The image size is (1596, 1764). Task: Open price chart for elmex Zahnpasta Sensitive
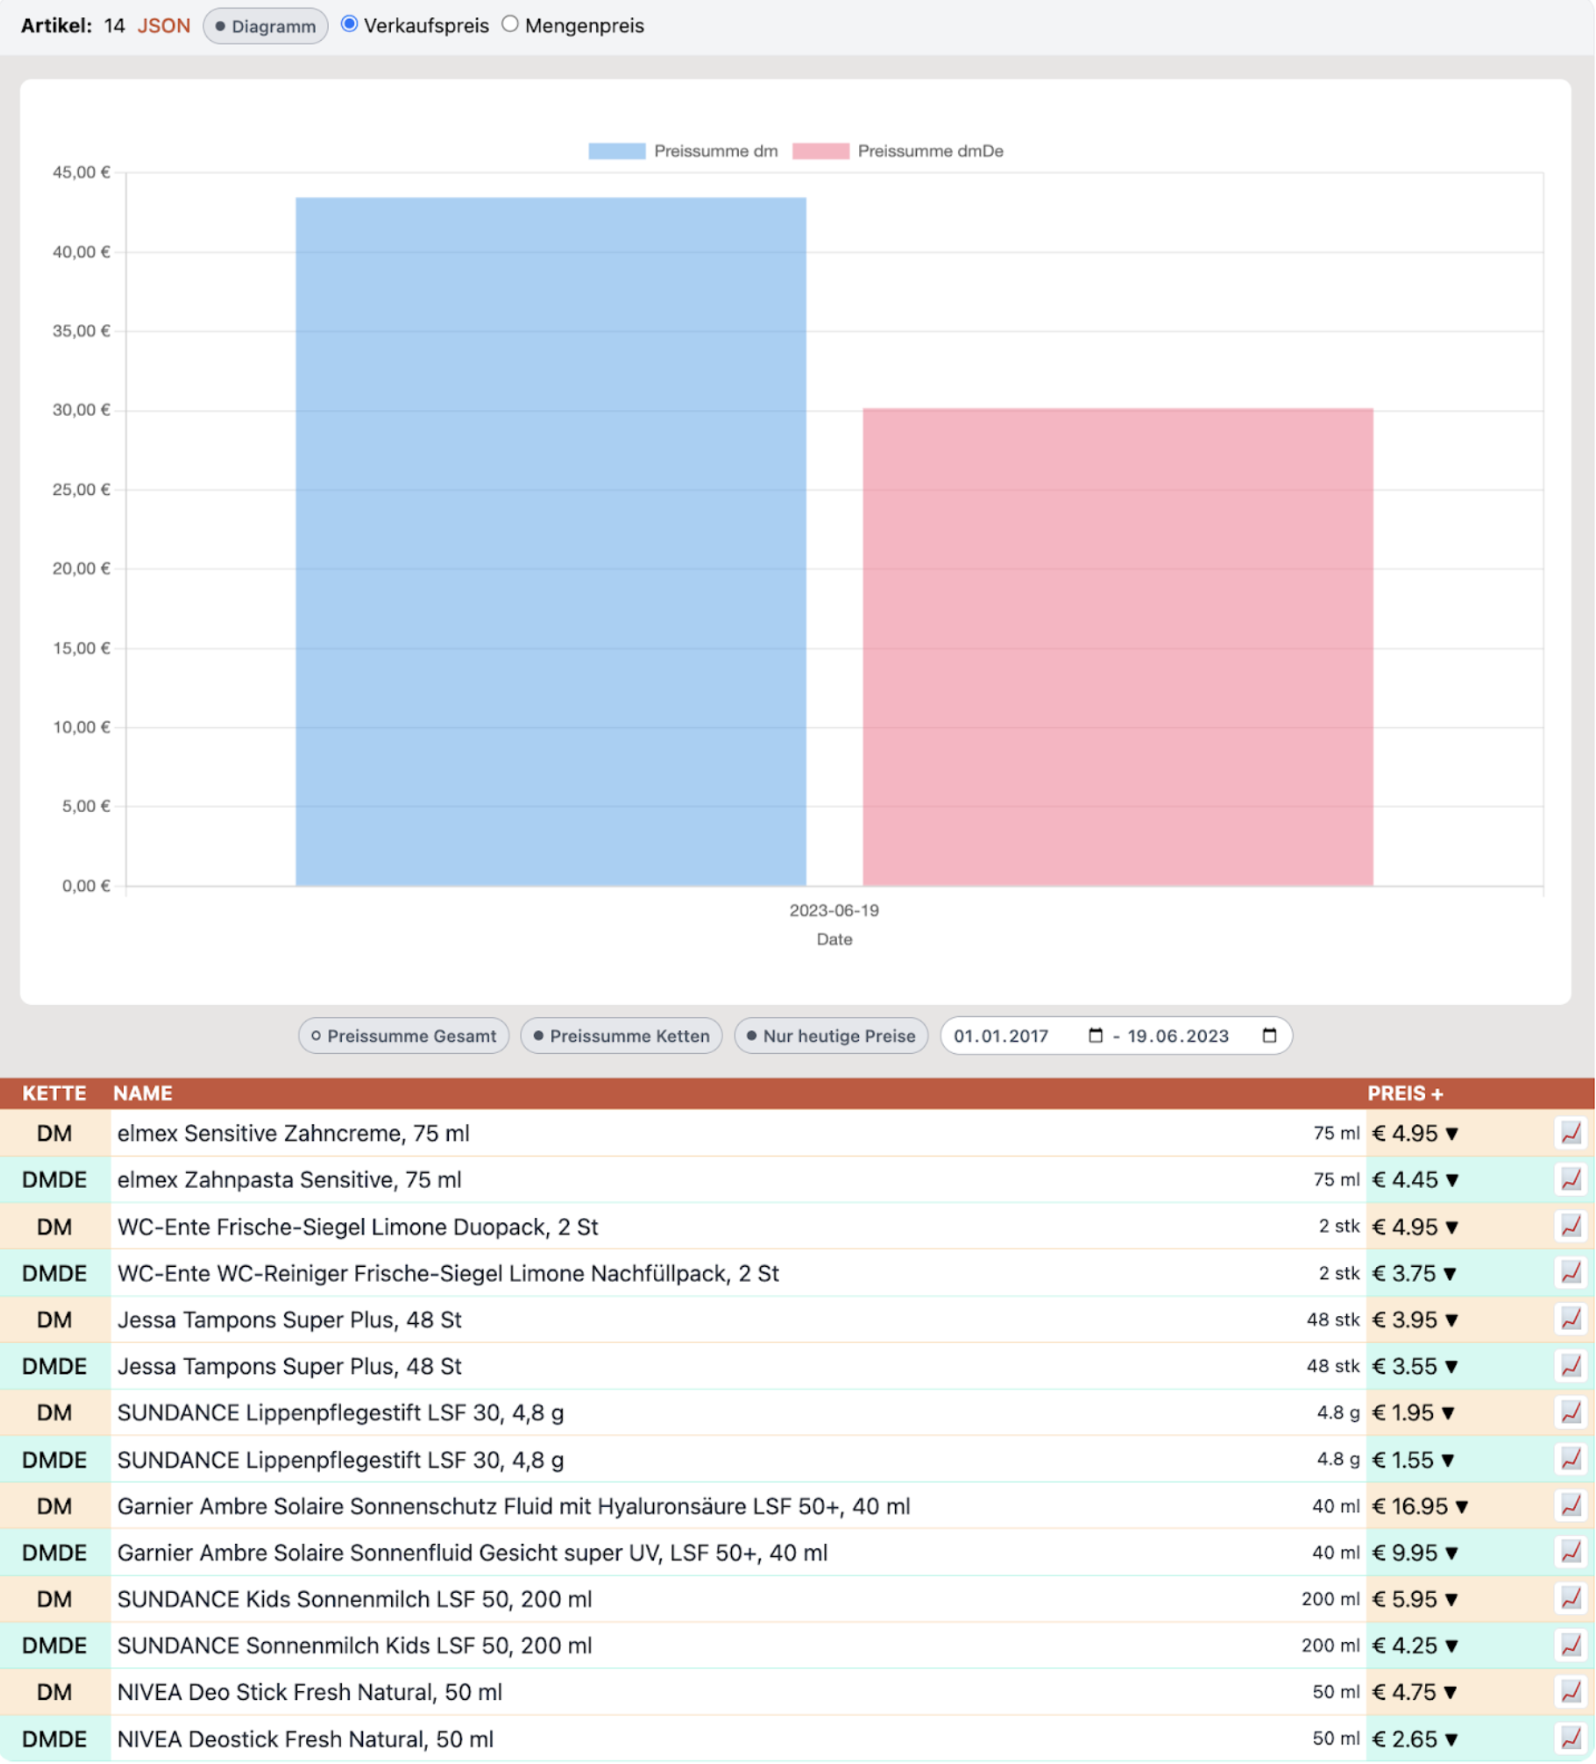pyautogui.click(x=1571, y=1179)
